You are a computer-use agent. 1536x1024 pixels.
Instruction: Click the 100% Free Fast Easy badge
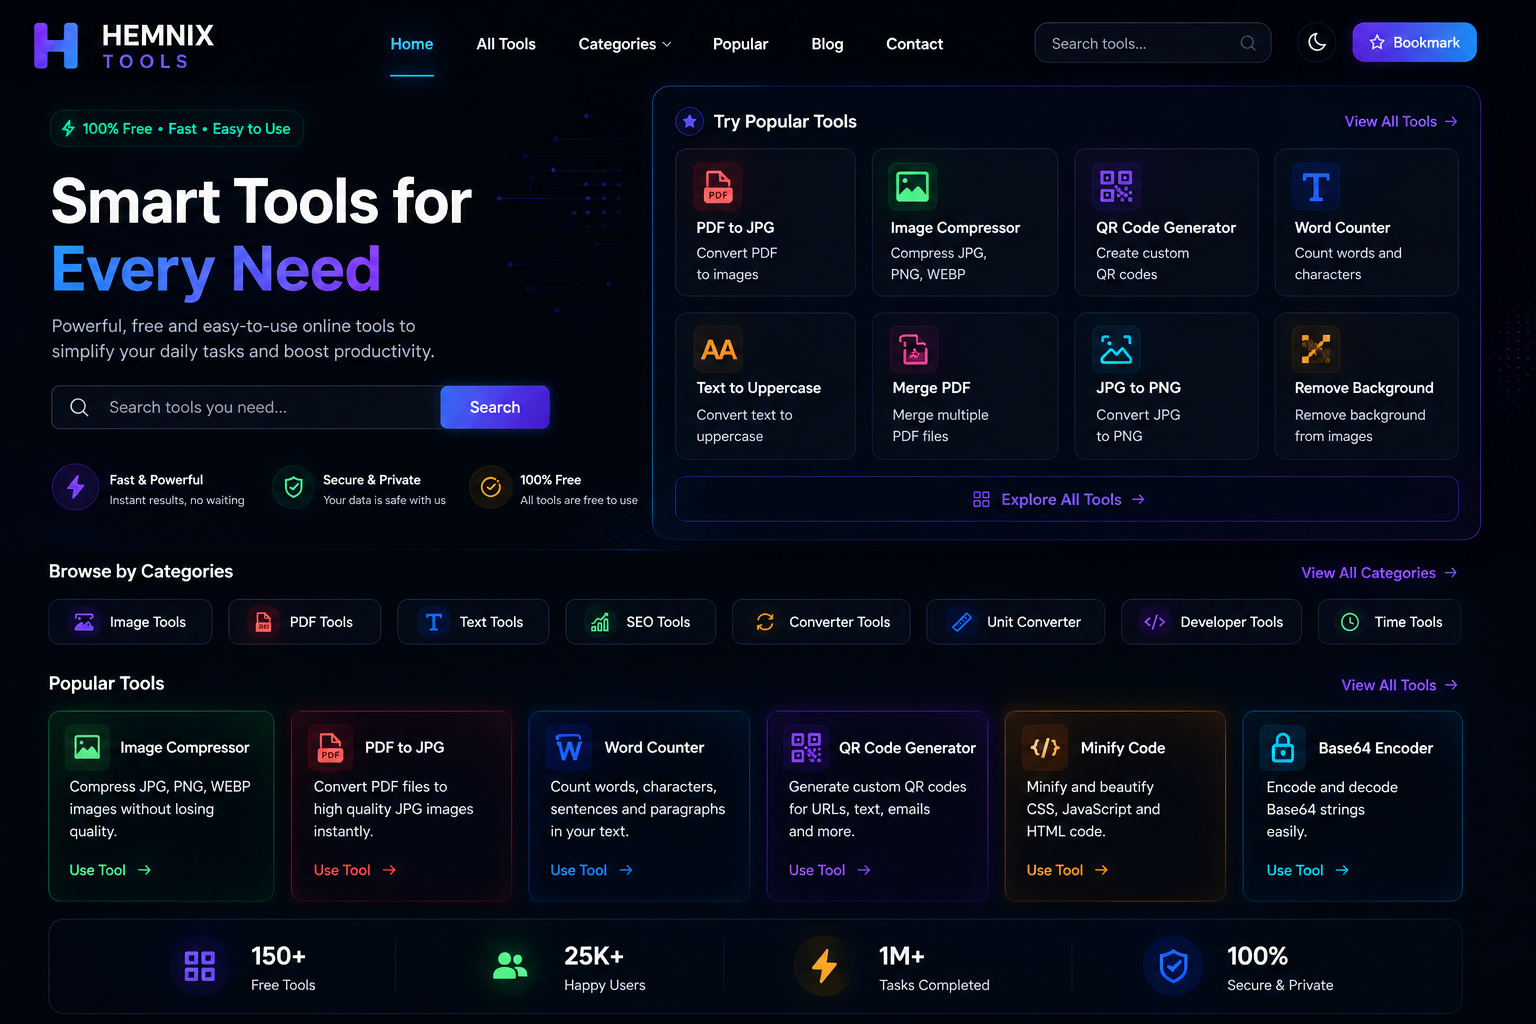pos(176,128)
